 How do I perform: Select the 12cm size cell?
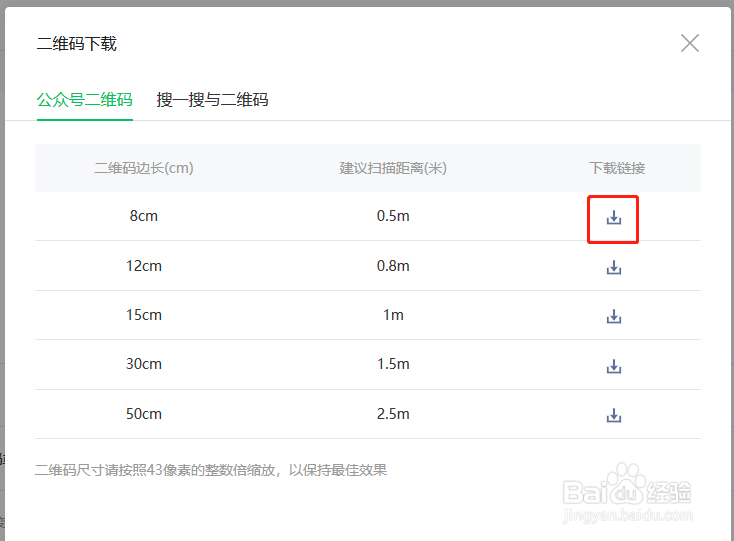[144, 266]
